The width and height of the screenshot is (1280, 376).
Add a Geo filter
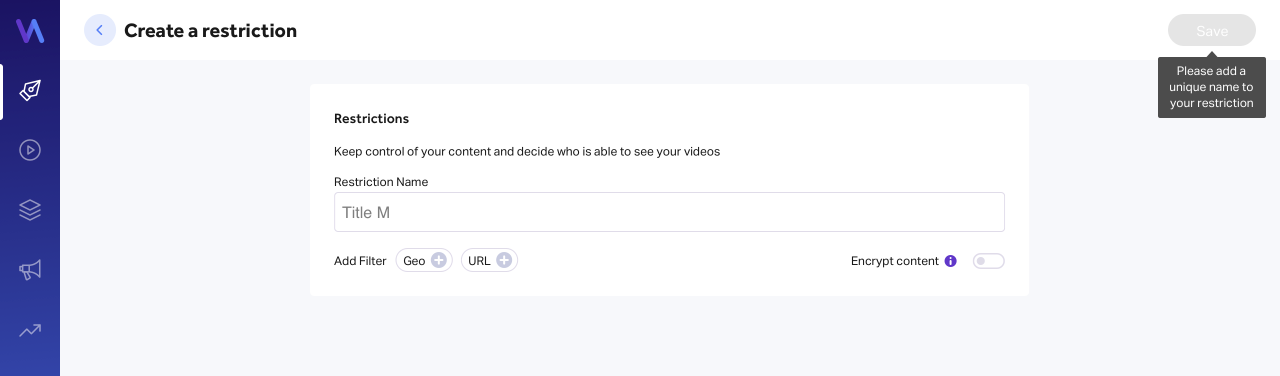(424, 261)
